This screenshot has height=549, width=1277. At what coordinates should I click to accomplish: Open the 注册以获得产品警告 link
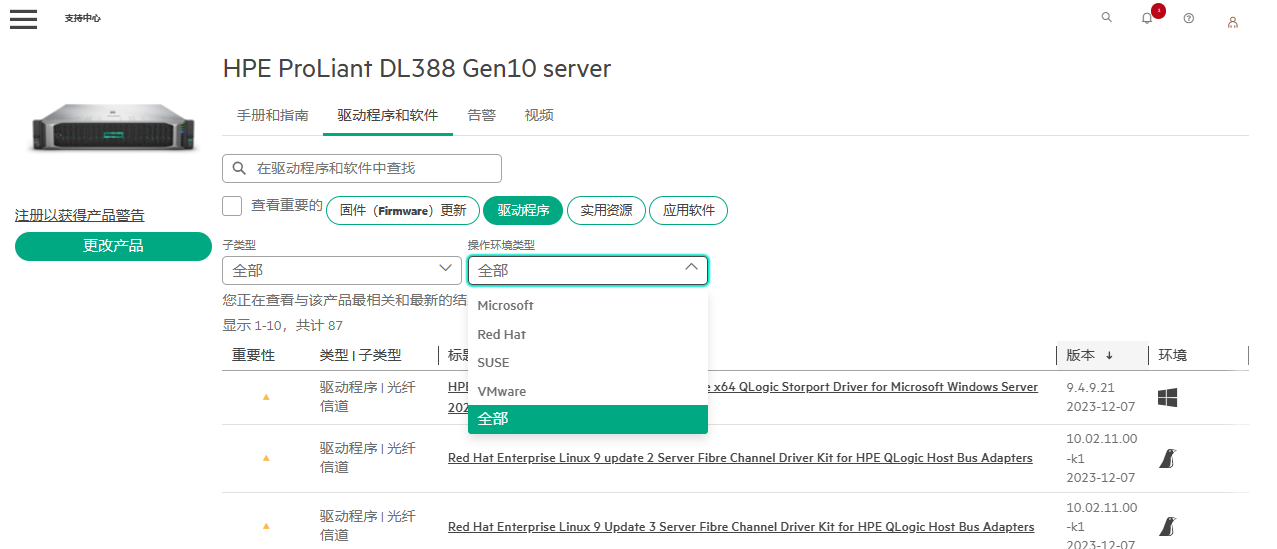79,215
